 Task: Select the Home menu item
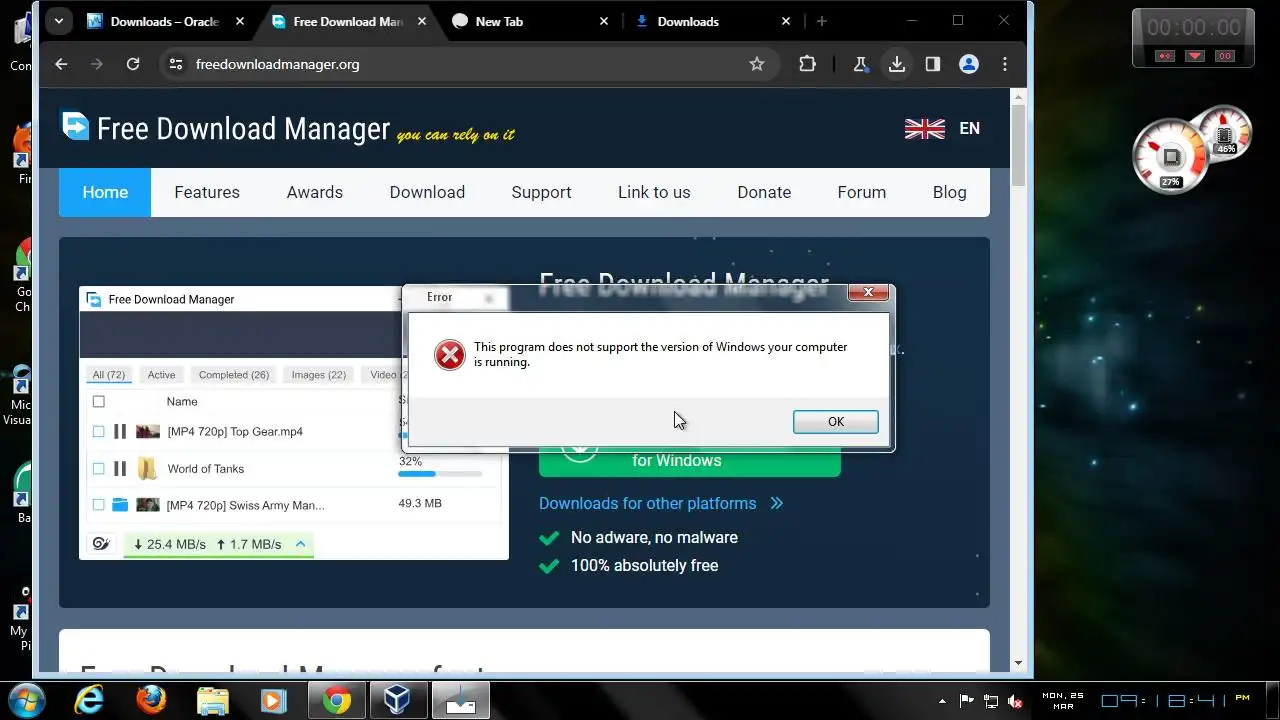pyautogui.click(x=105, y=192)
